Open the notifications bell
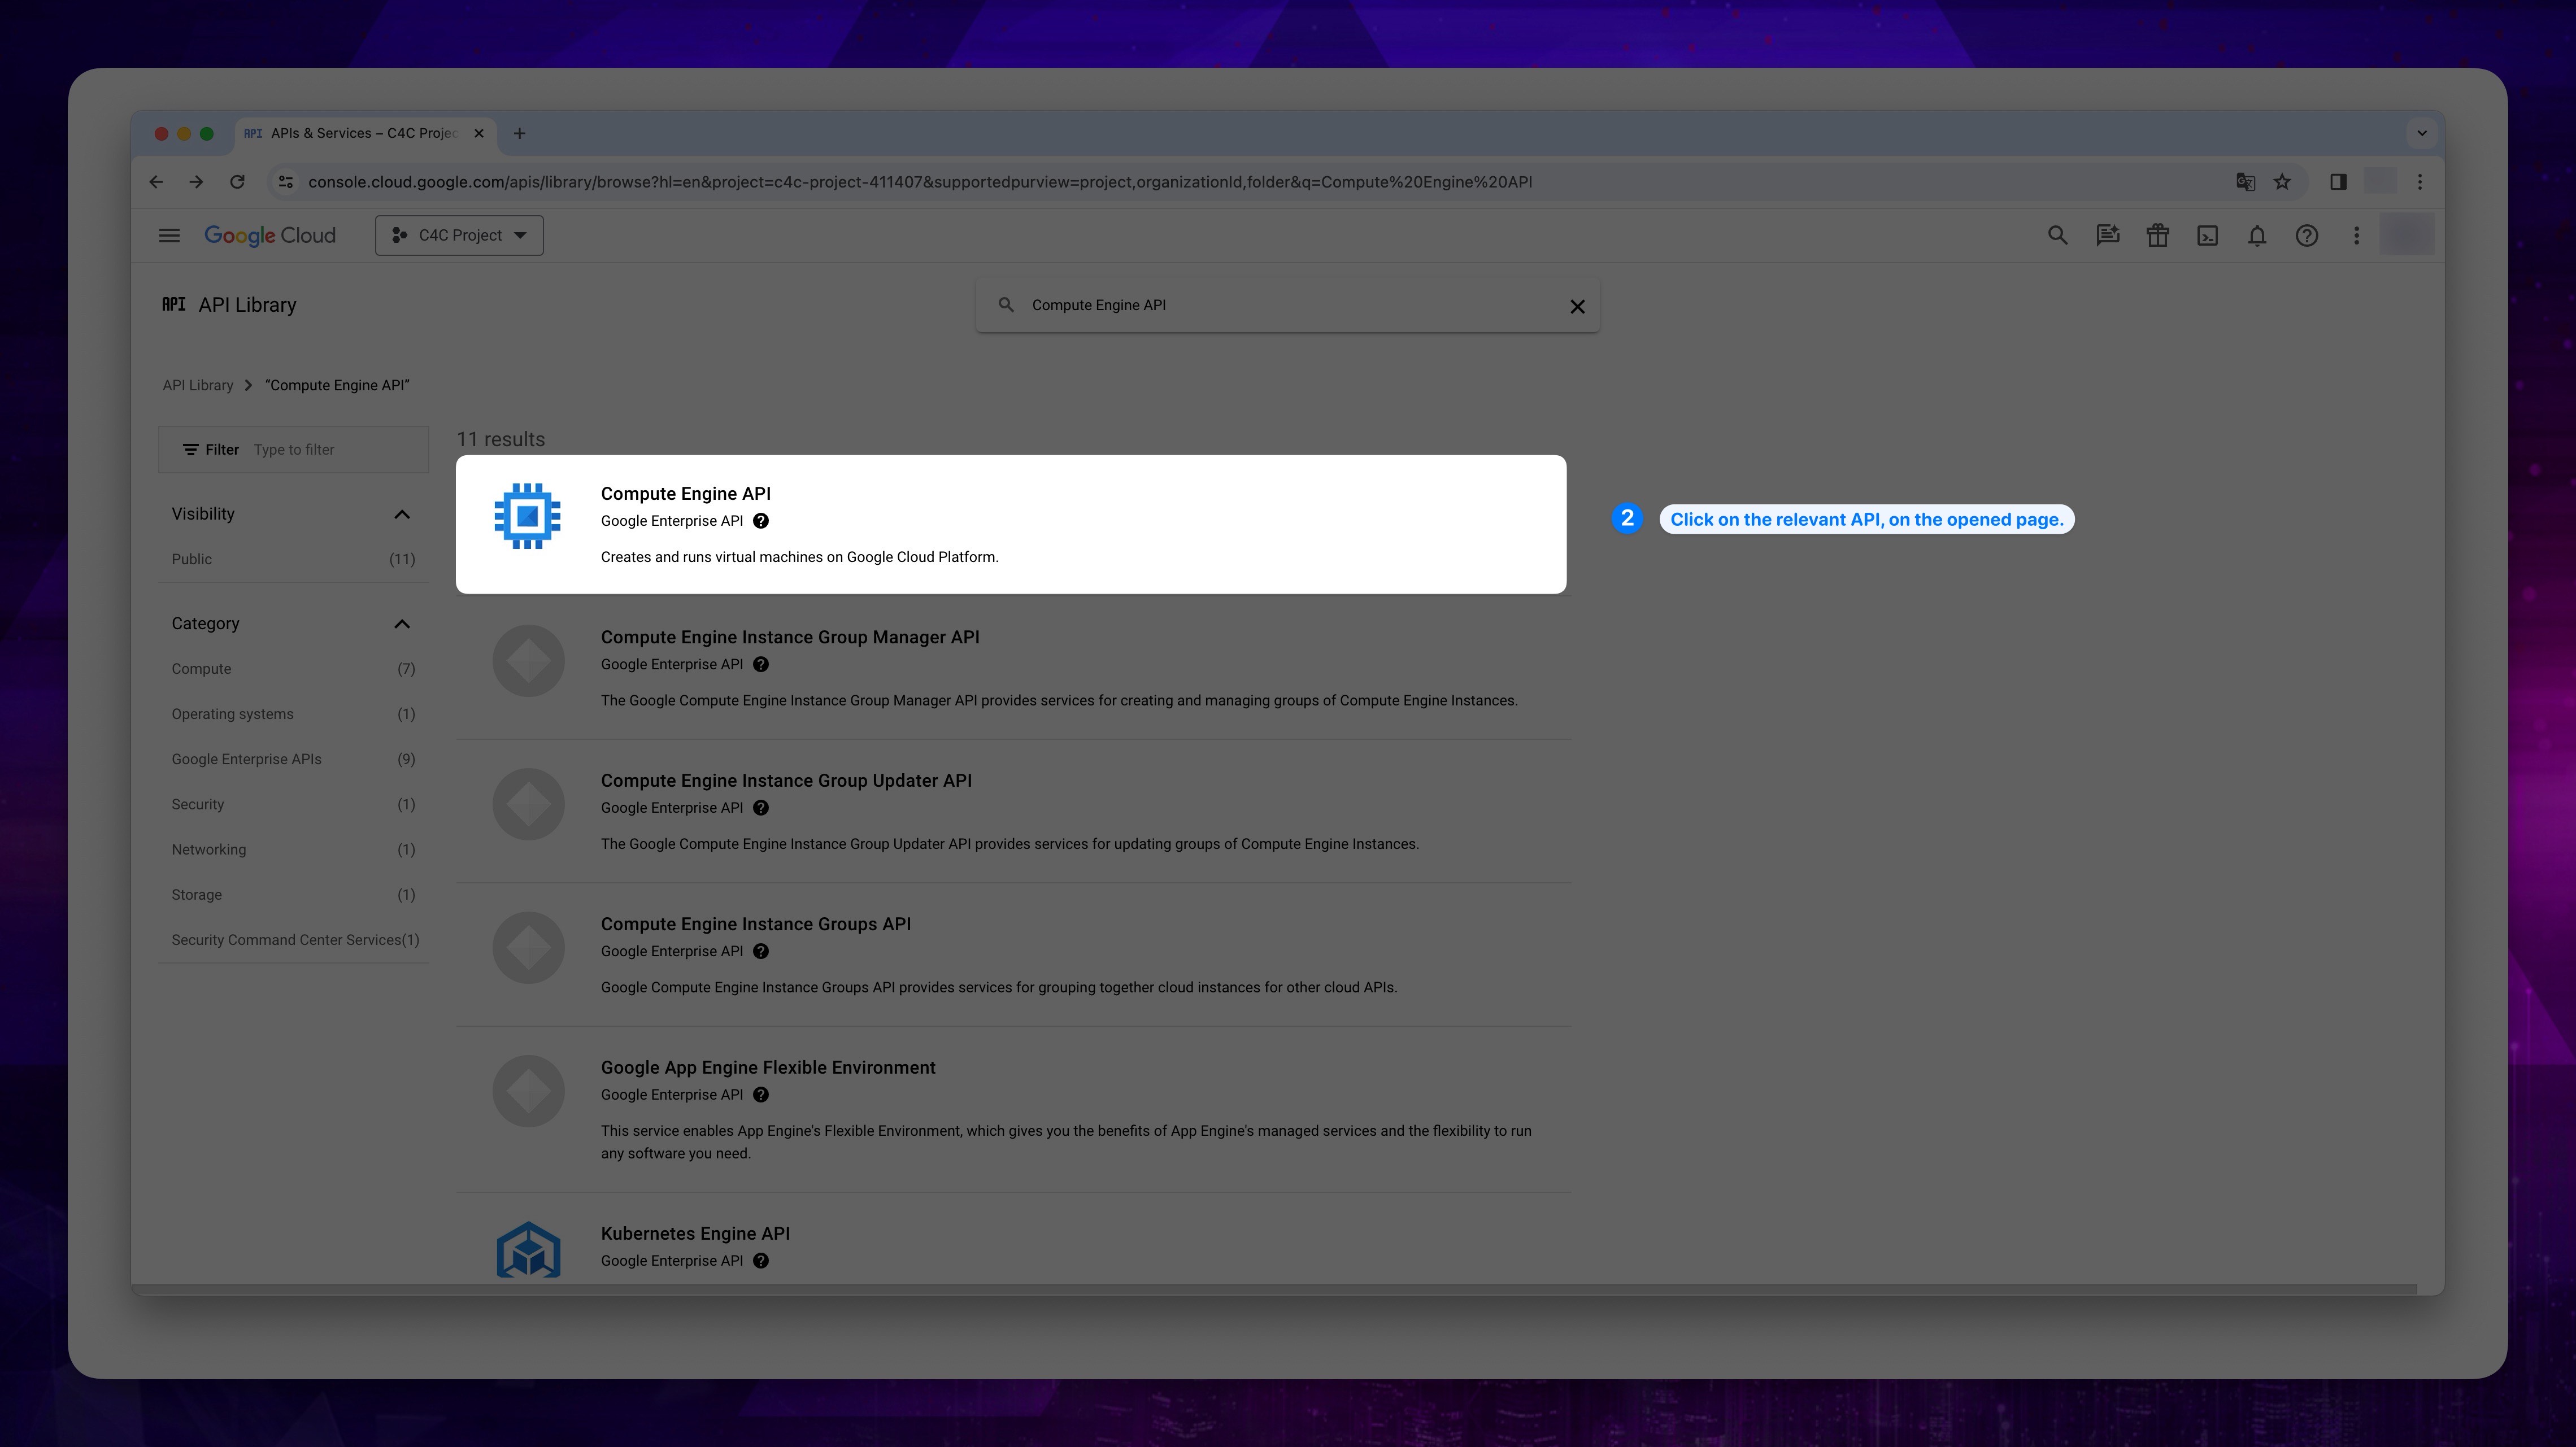 coord(2257,235)
